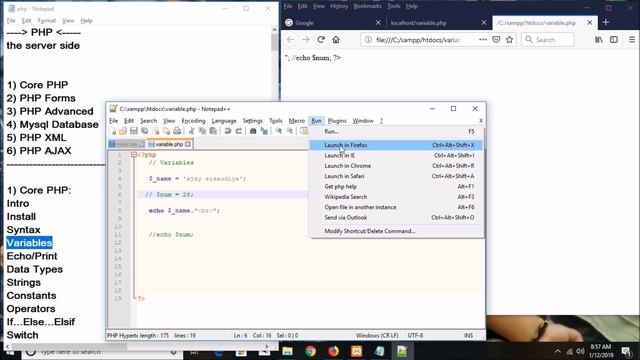The height and width of the screenshot is (360, 640).
Task: Click the Find binoculars icon in Notepad++
Action: (x=253, y=131)
